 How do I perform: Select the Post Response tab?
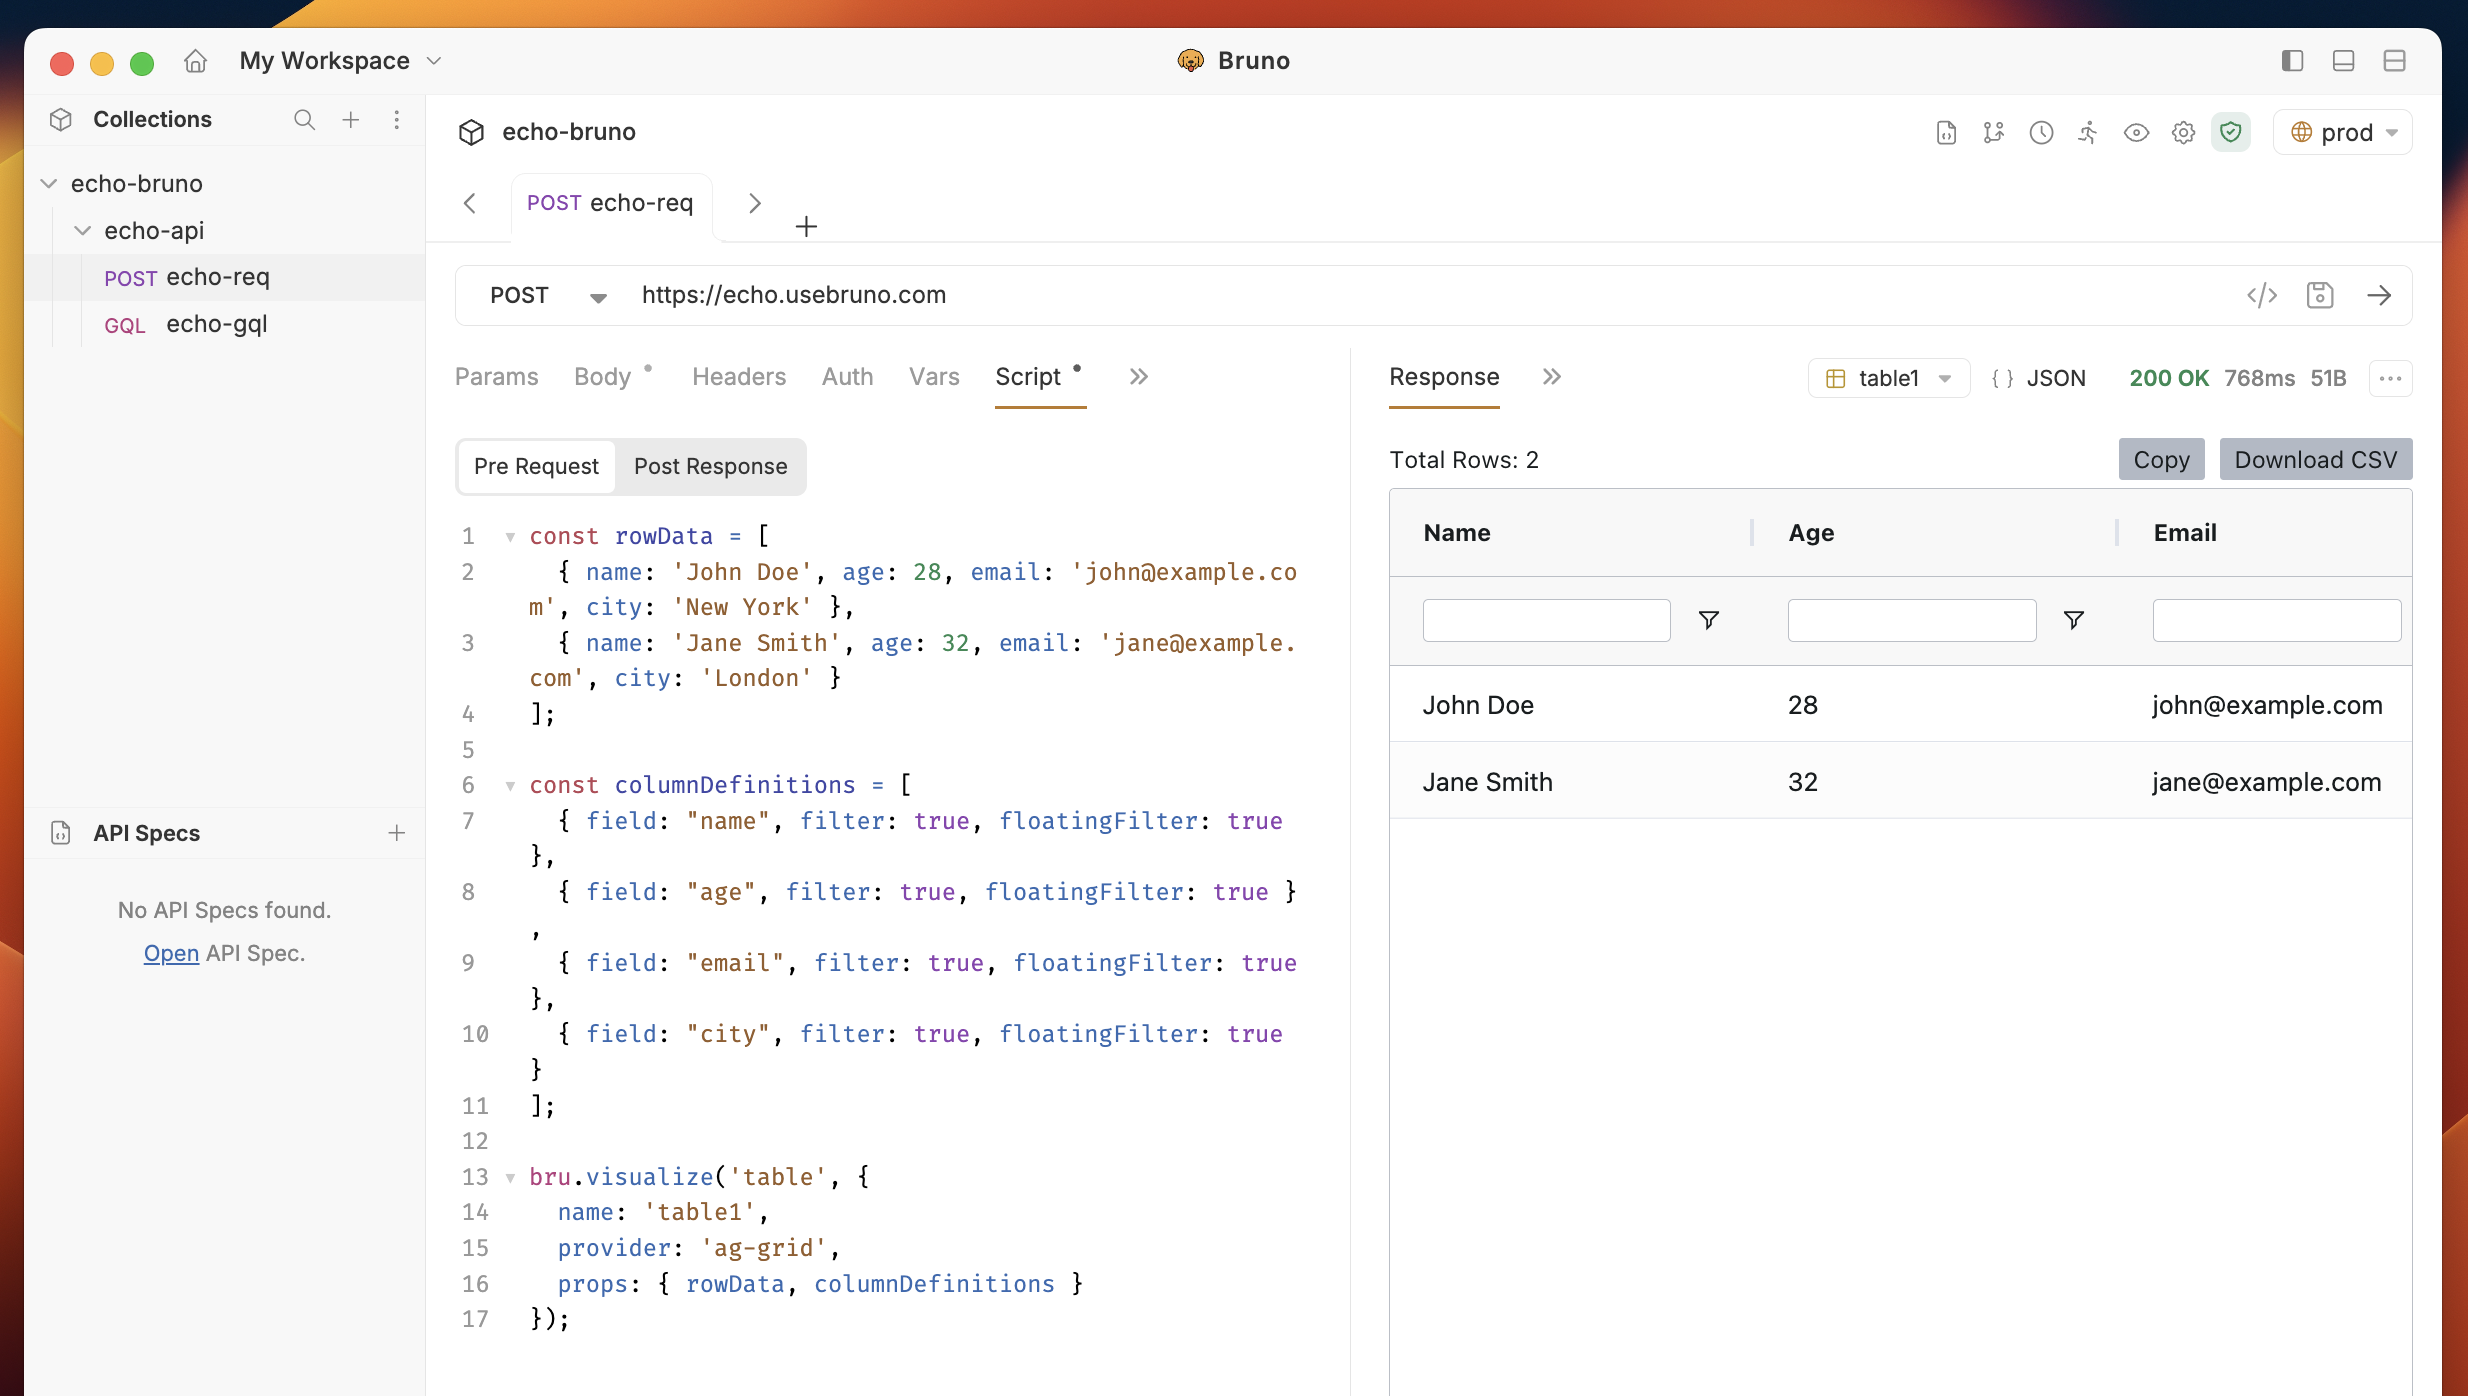coord(710,466)
